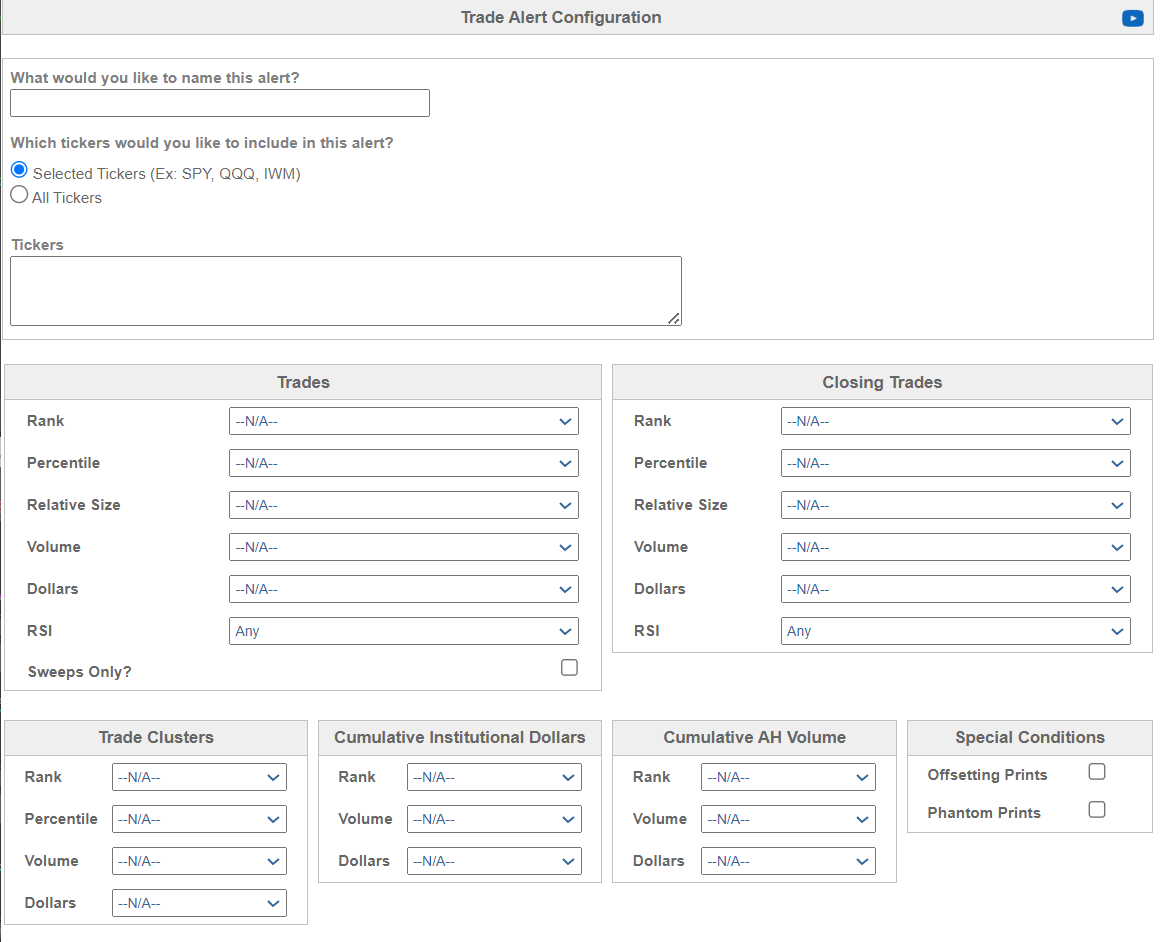Viewport: 1163px width, 942px height.
Task: Open the Cumulative Institutional Dollars Dollars dropdown
Action: 494,861
